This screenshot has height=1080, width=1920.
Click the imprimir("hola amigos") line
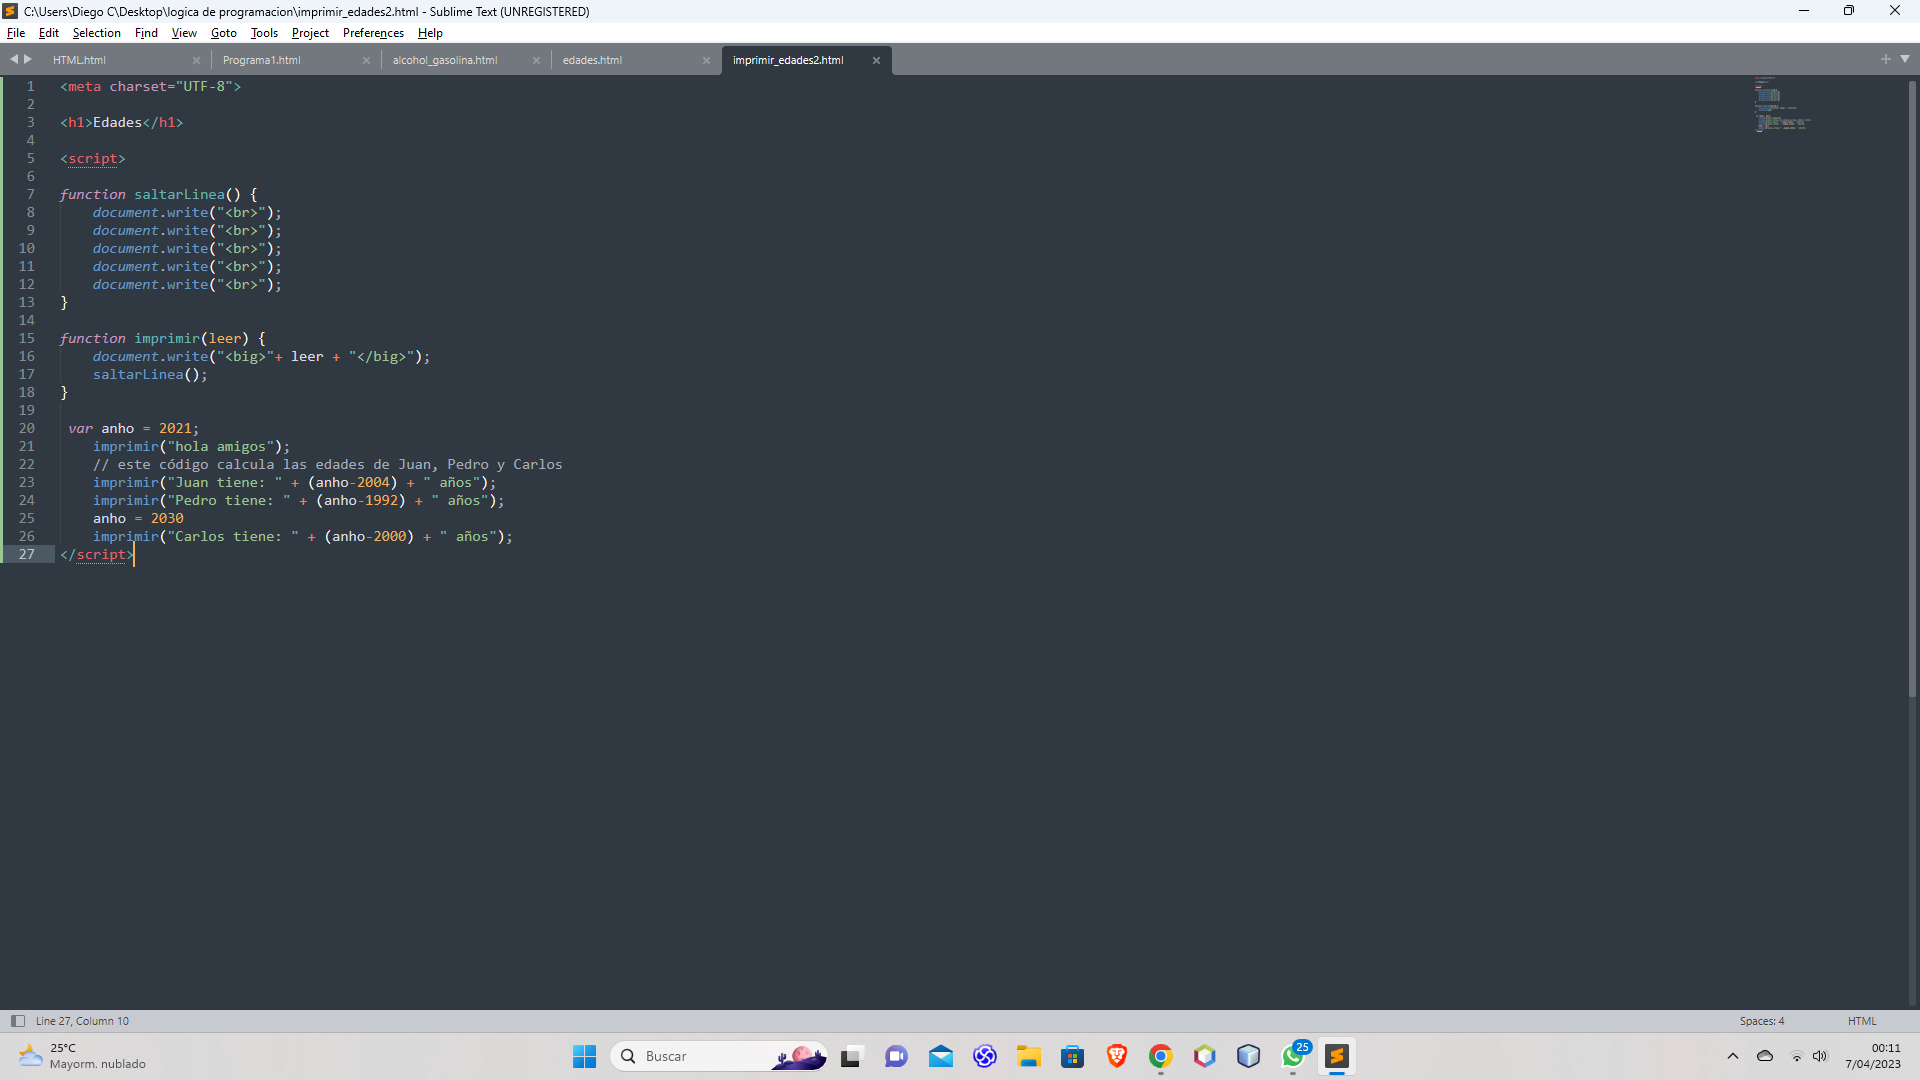click(191, 446)
